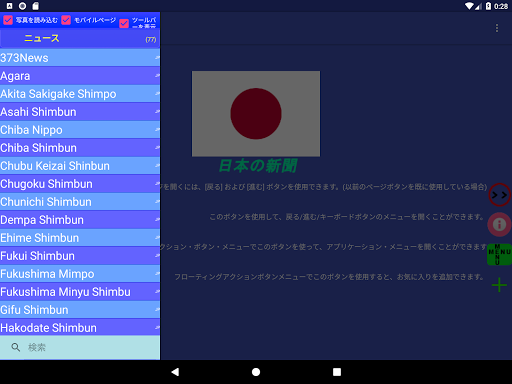This screenshot has width=512, height=384.
Task: Click the (77) count in the ニュース header
Action: click(x=151, y=40)
